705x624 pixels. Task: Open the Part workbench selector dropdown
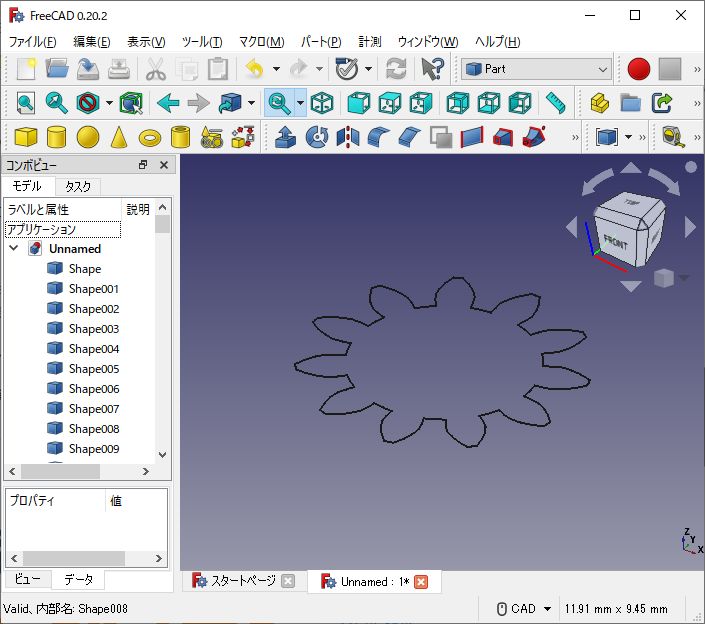536,69
